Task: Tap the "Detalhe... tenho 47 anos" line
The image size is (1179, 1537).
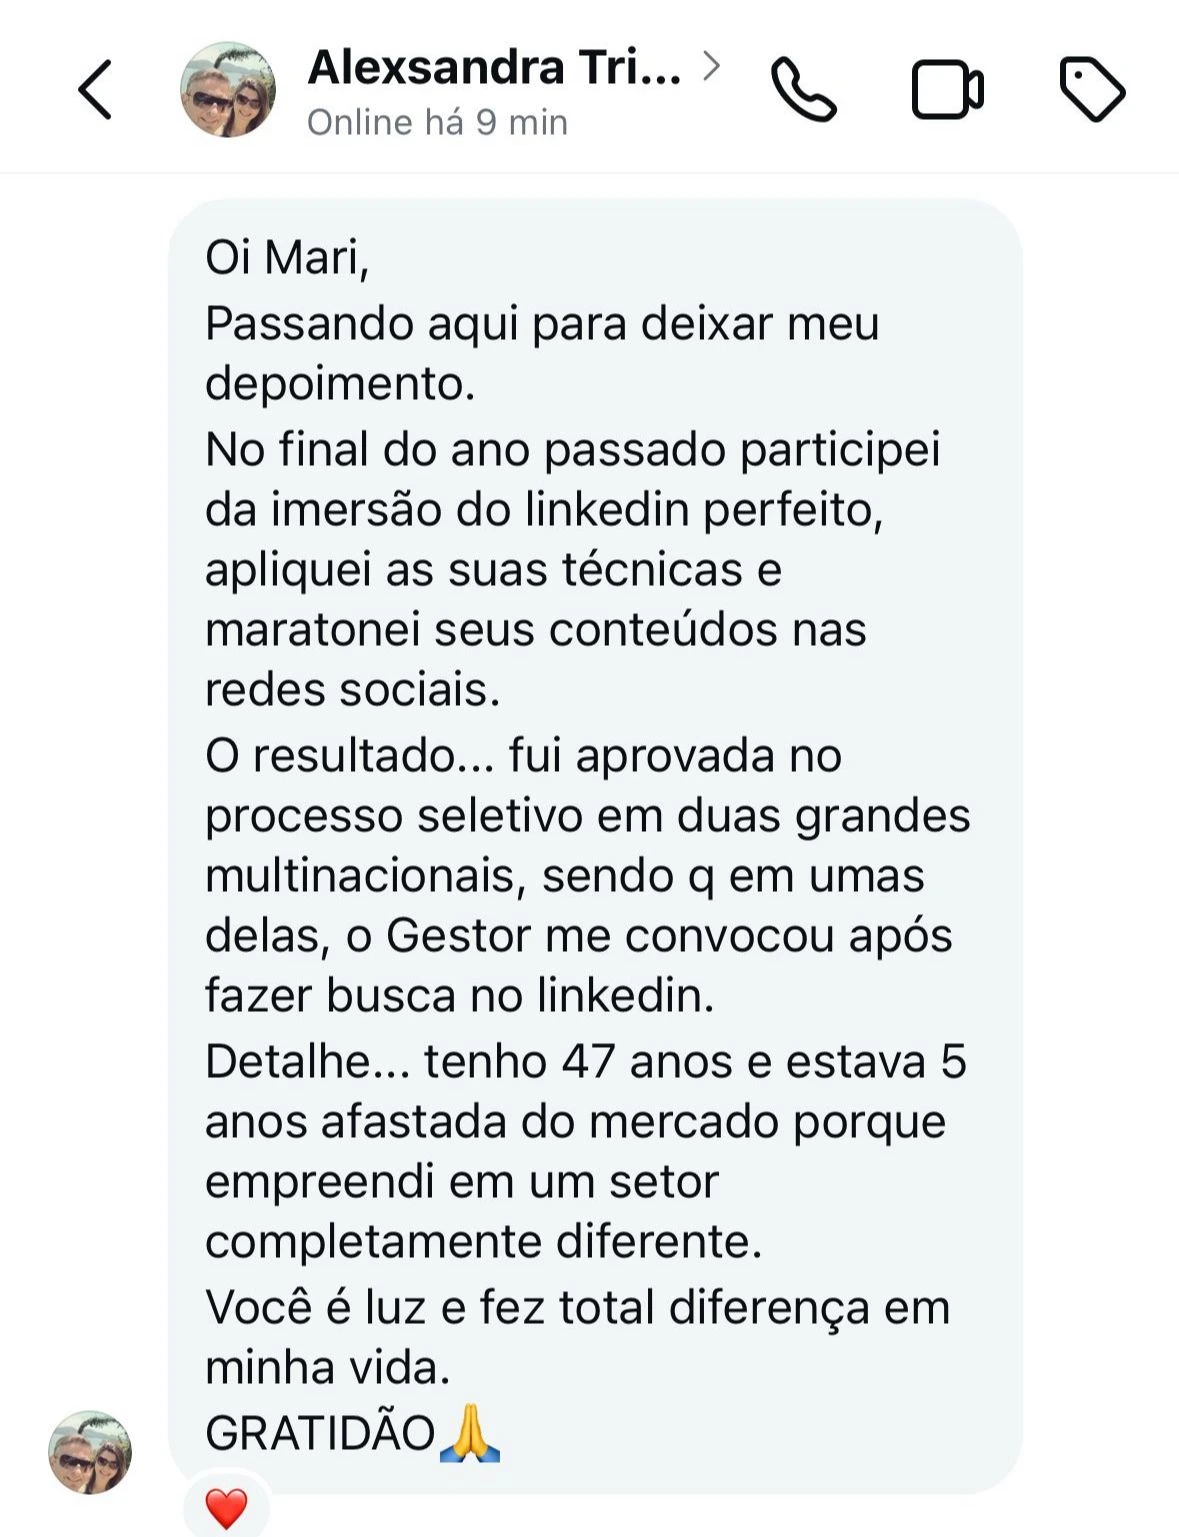Action: coord(585,1061)
